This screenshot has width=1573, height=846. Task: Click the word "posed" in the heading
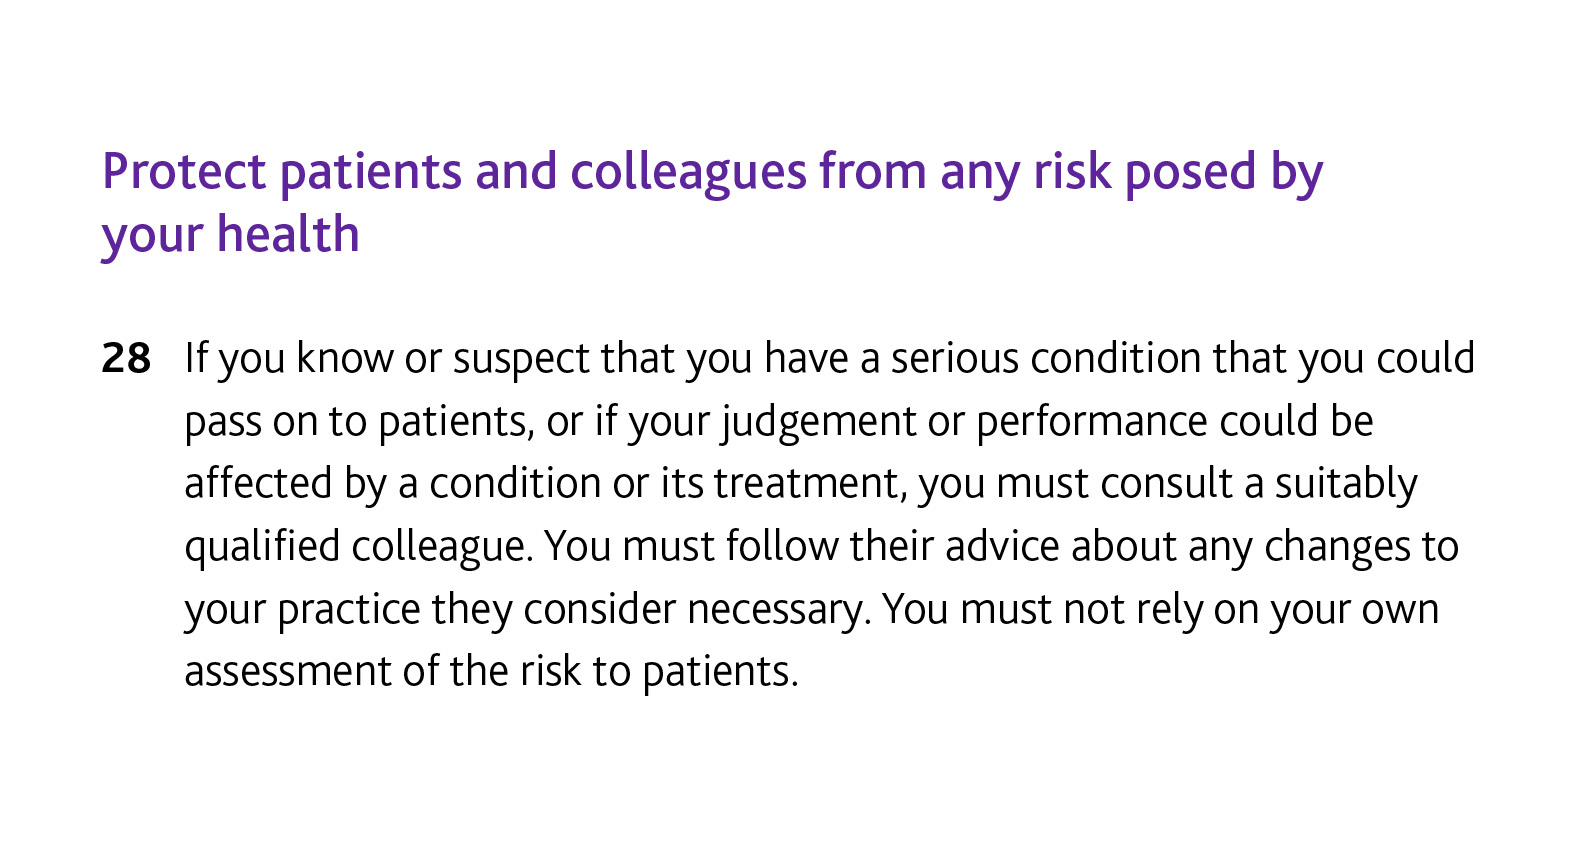(x=1190, y=172)
